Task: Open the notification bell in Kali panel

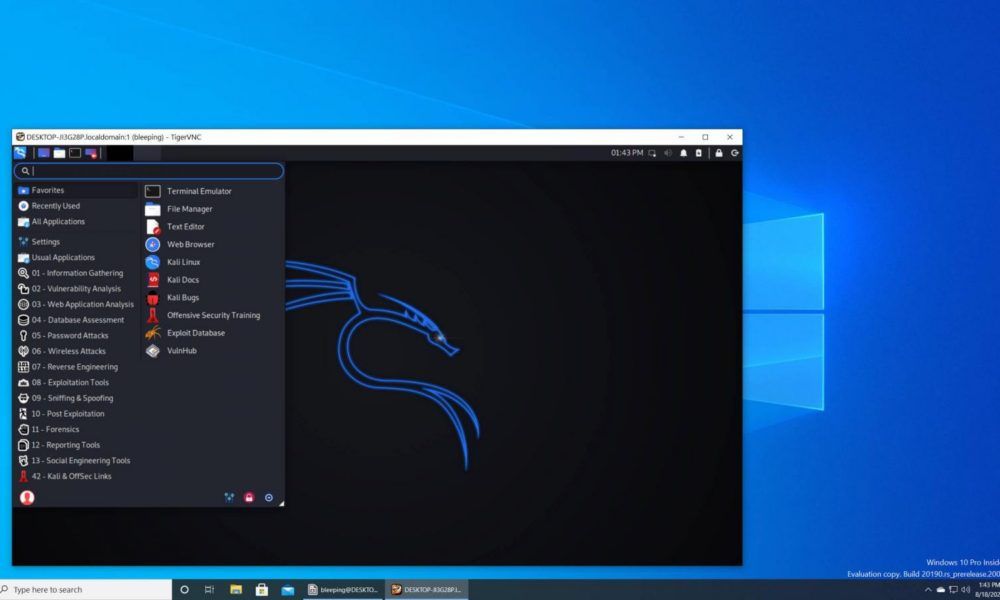Action: 684,153
